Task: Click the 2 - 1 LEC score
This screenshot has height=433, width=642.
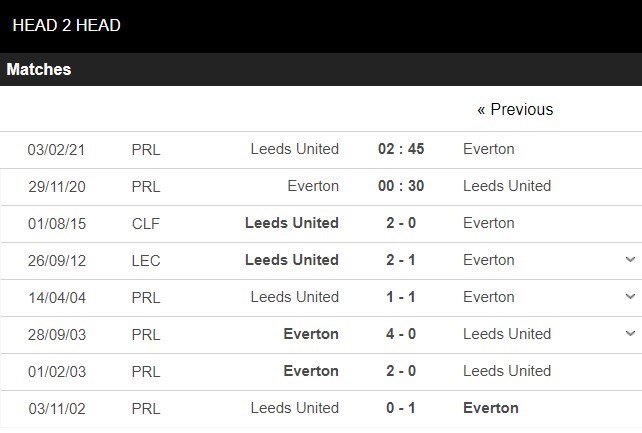Action: [x=401, y=260]
